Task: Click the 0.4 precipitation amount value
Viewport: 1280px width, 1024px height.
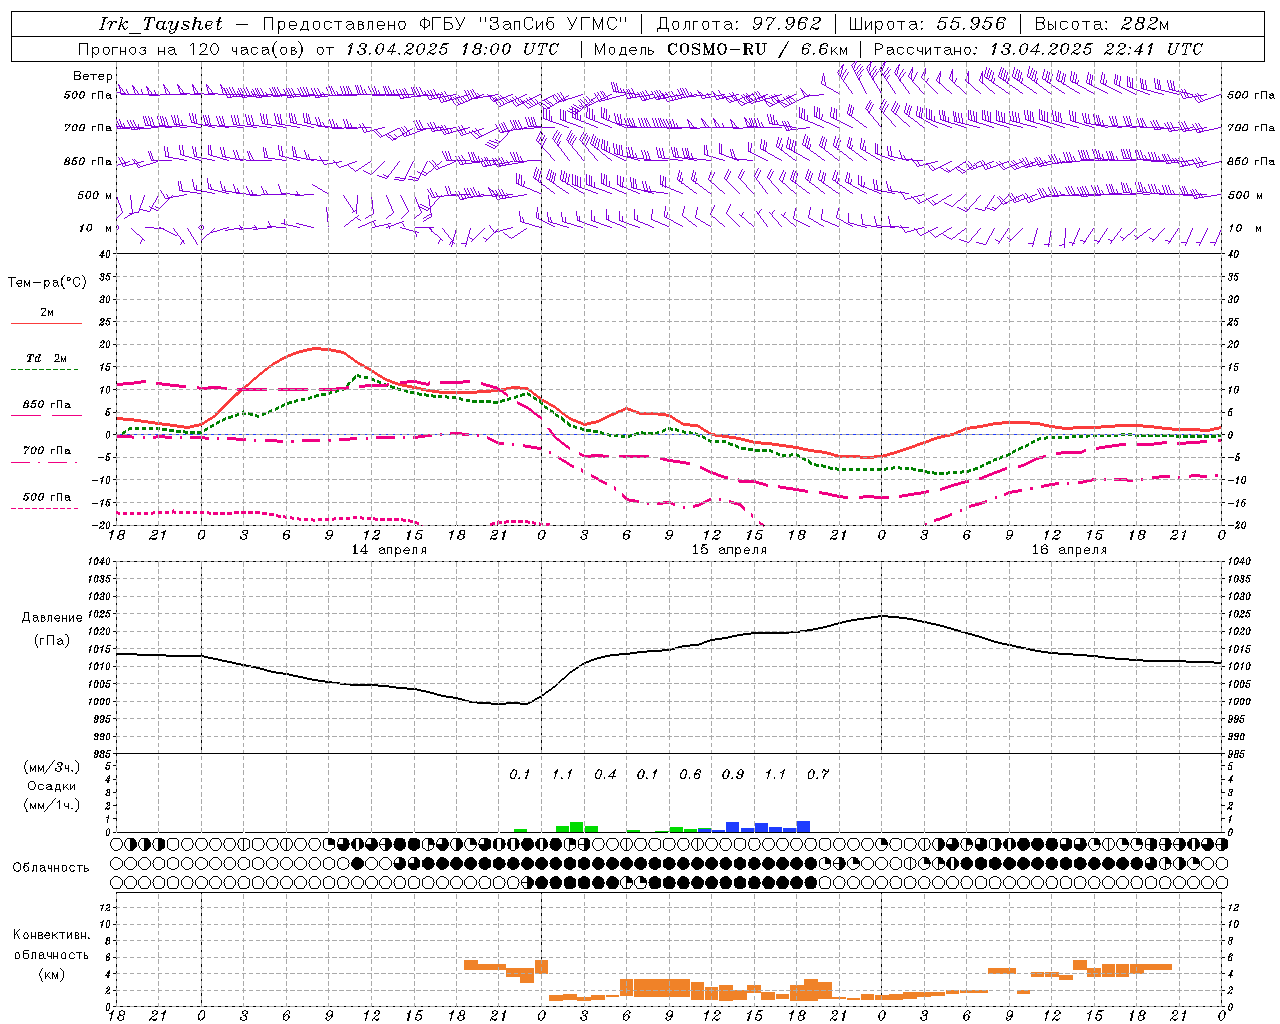Action: (x=605, y=775)
